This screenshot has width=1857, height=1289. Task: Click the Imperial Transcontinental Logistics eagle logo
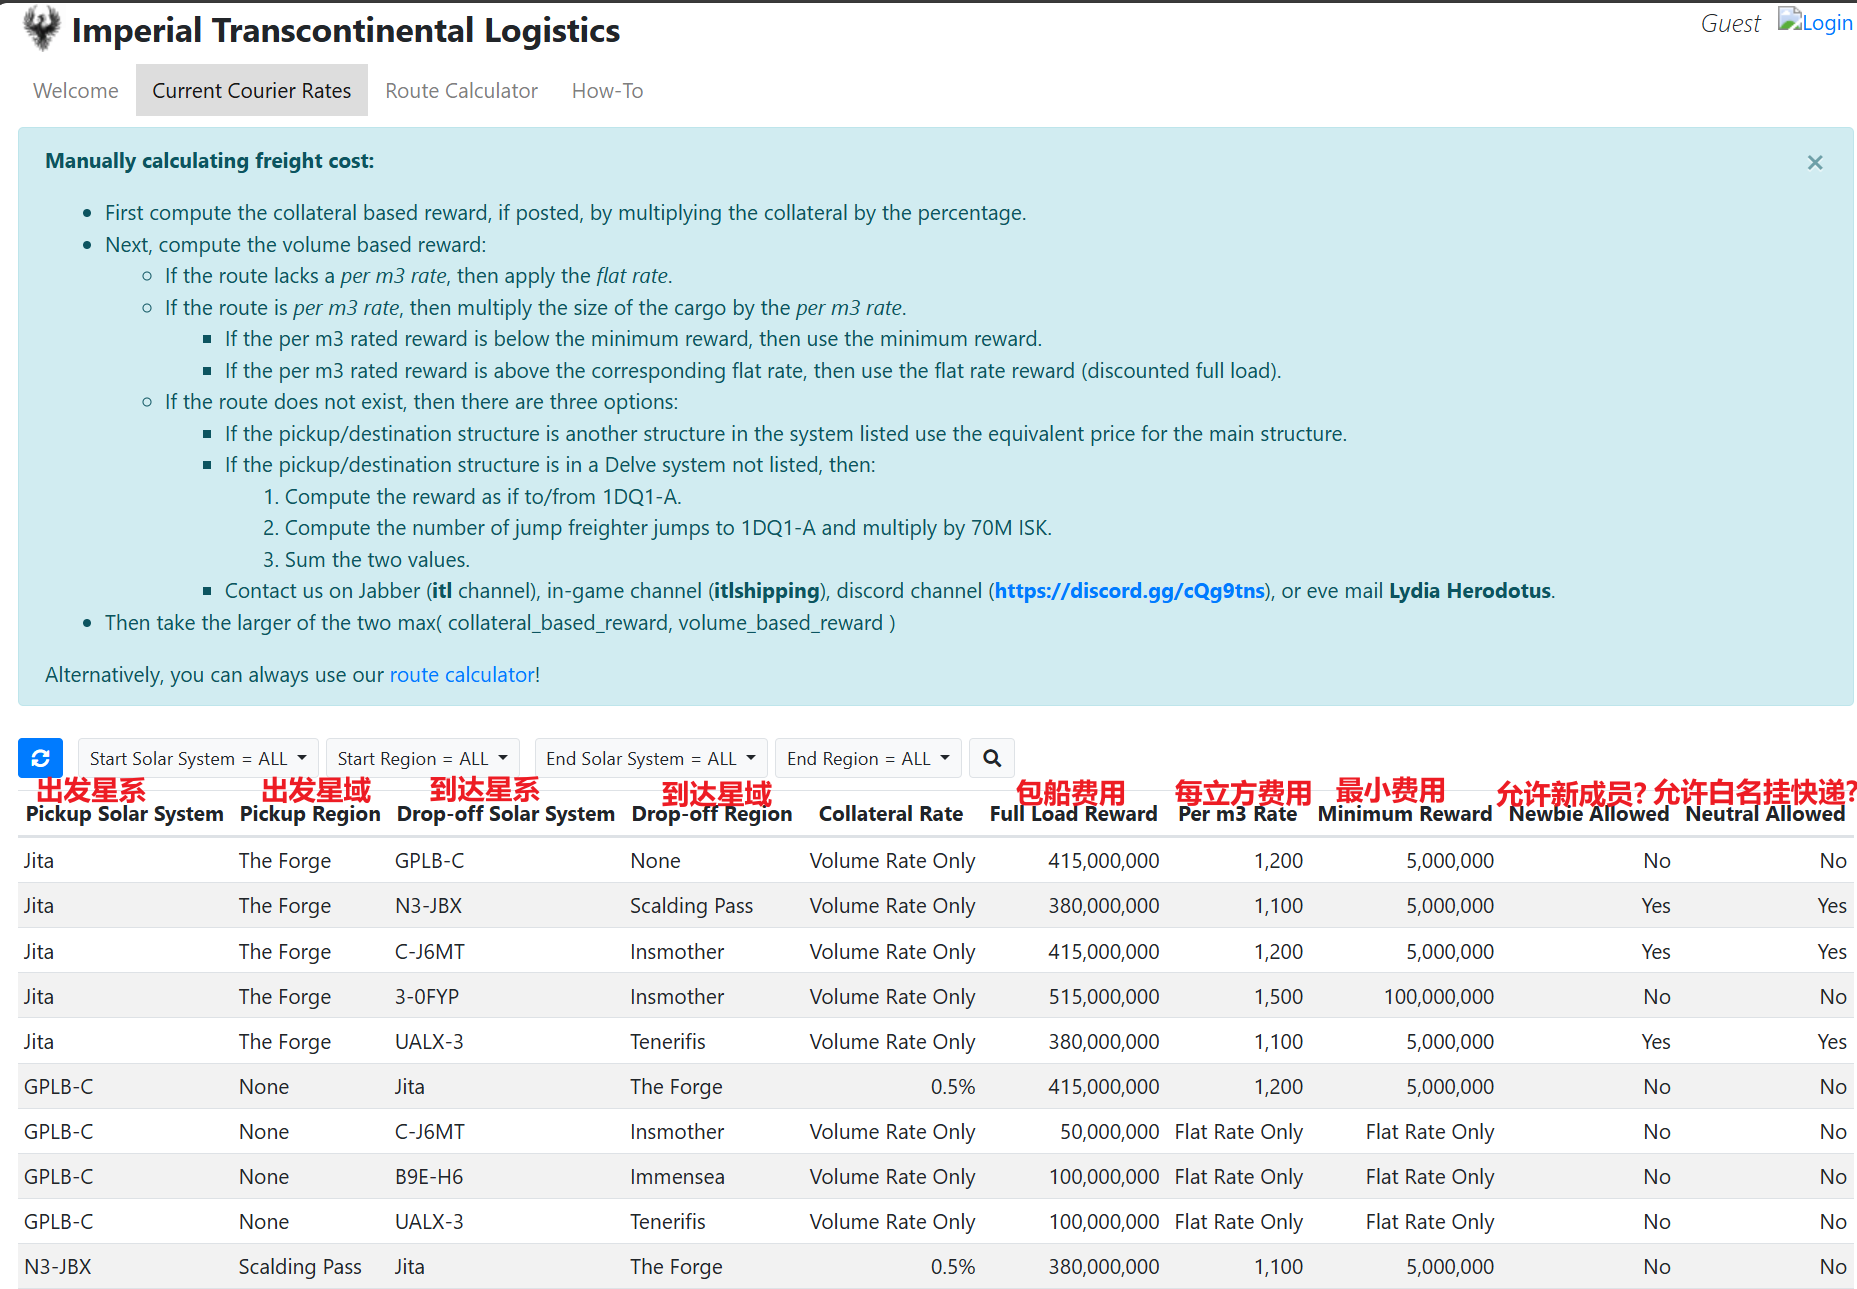[x=41, y=28]
